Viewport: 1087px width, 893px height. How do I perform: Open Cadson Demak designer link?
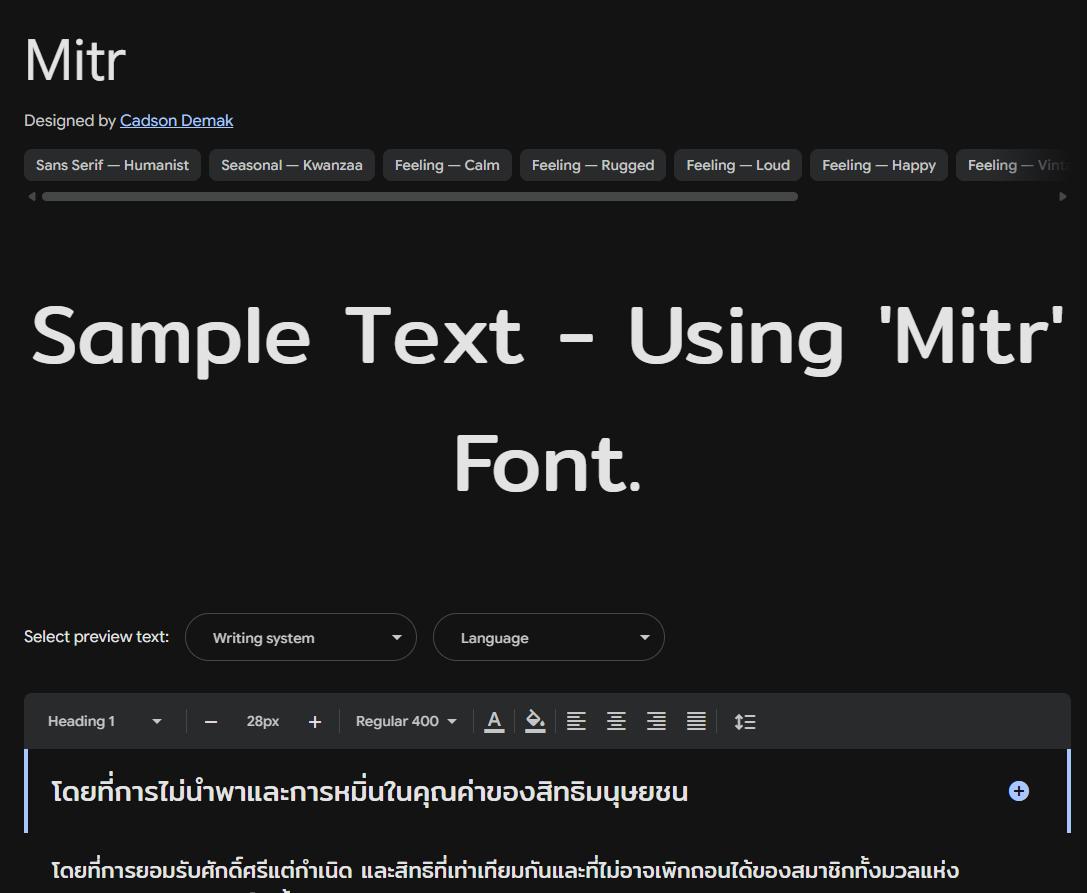pos(176,121)
